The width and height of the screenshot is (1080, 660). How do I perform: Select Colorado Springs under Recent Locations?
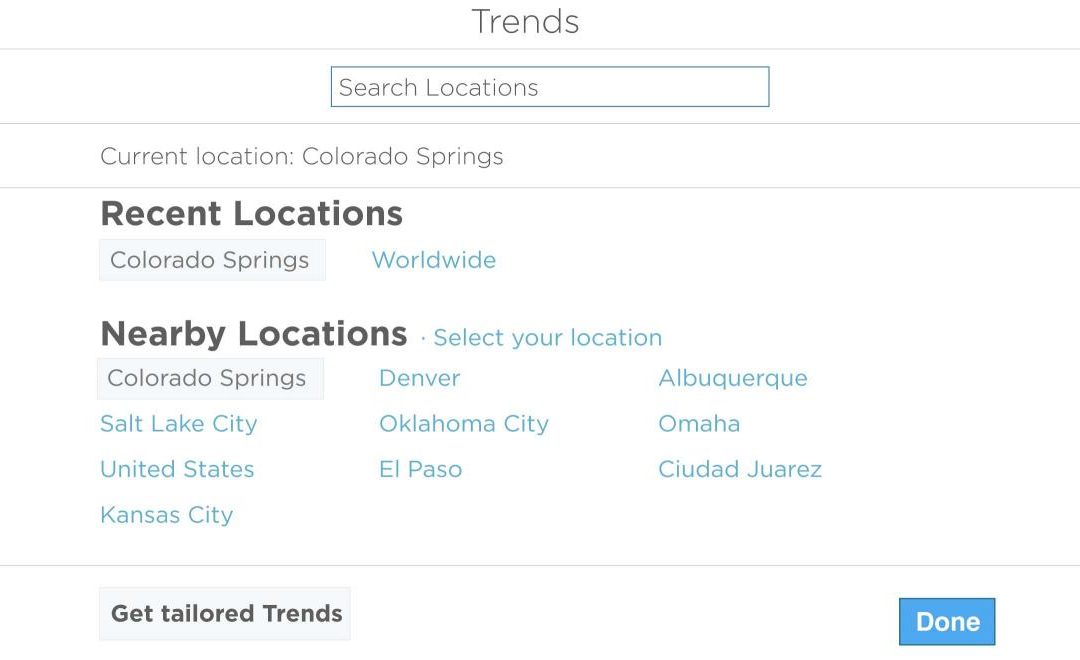[x=211, y=260]
